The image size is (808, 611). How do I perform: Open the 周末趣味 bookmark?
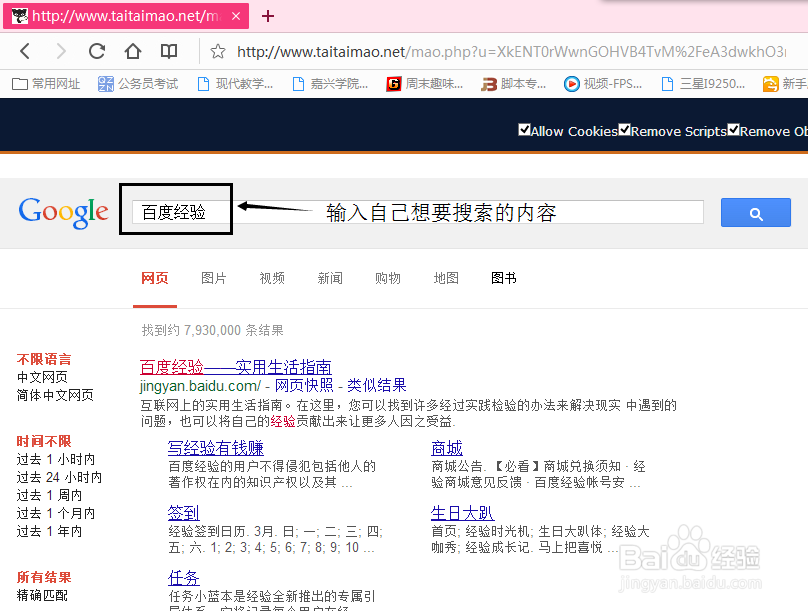(425, 83)
